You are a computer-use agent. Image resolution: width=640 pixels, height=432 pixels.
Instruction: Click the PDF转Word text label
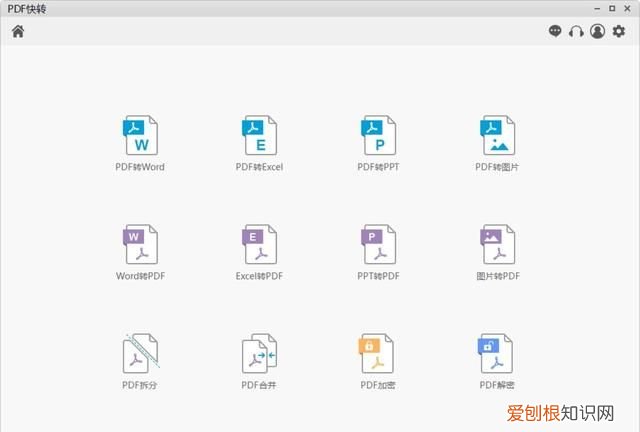tap(140, 167)
